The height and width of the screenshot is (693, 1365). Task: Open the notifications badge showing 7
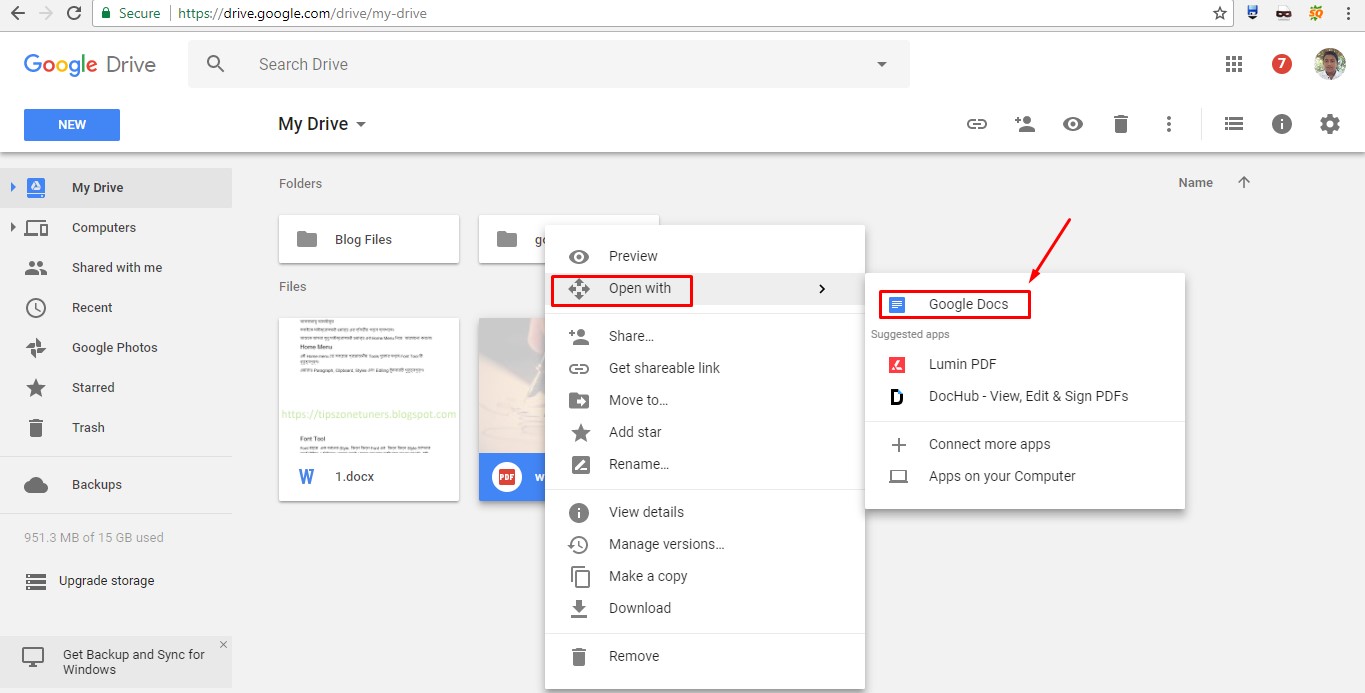pos(1282,64)
